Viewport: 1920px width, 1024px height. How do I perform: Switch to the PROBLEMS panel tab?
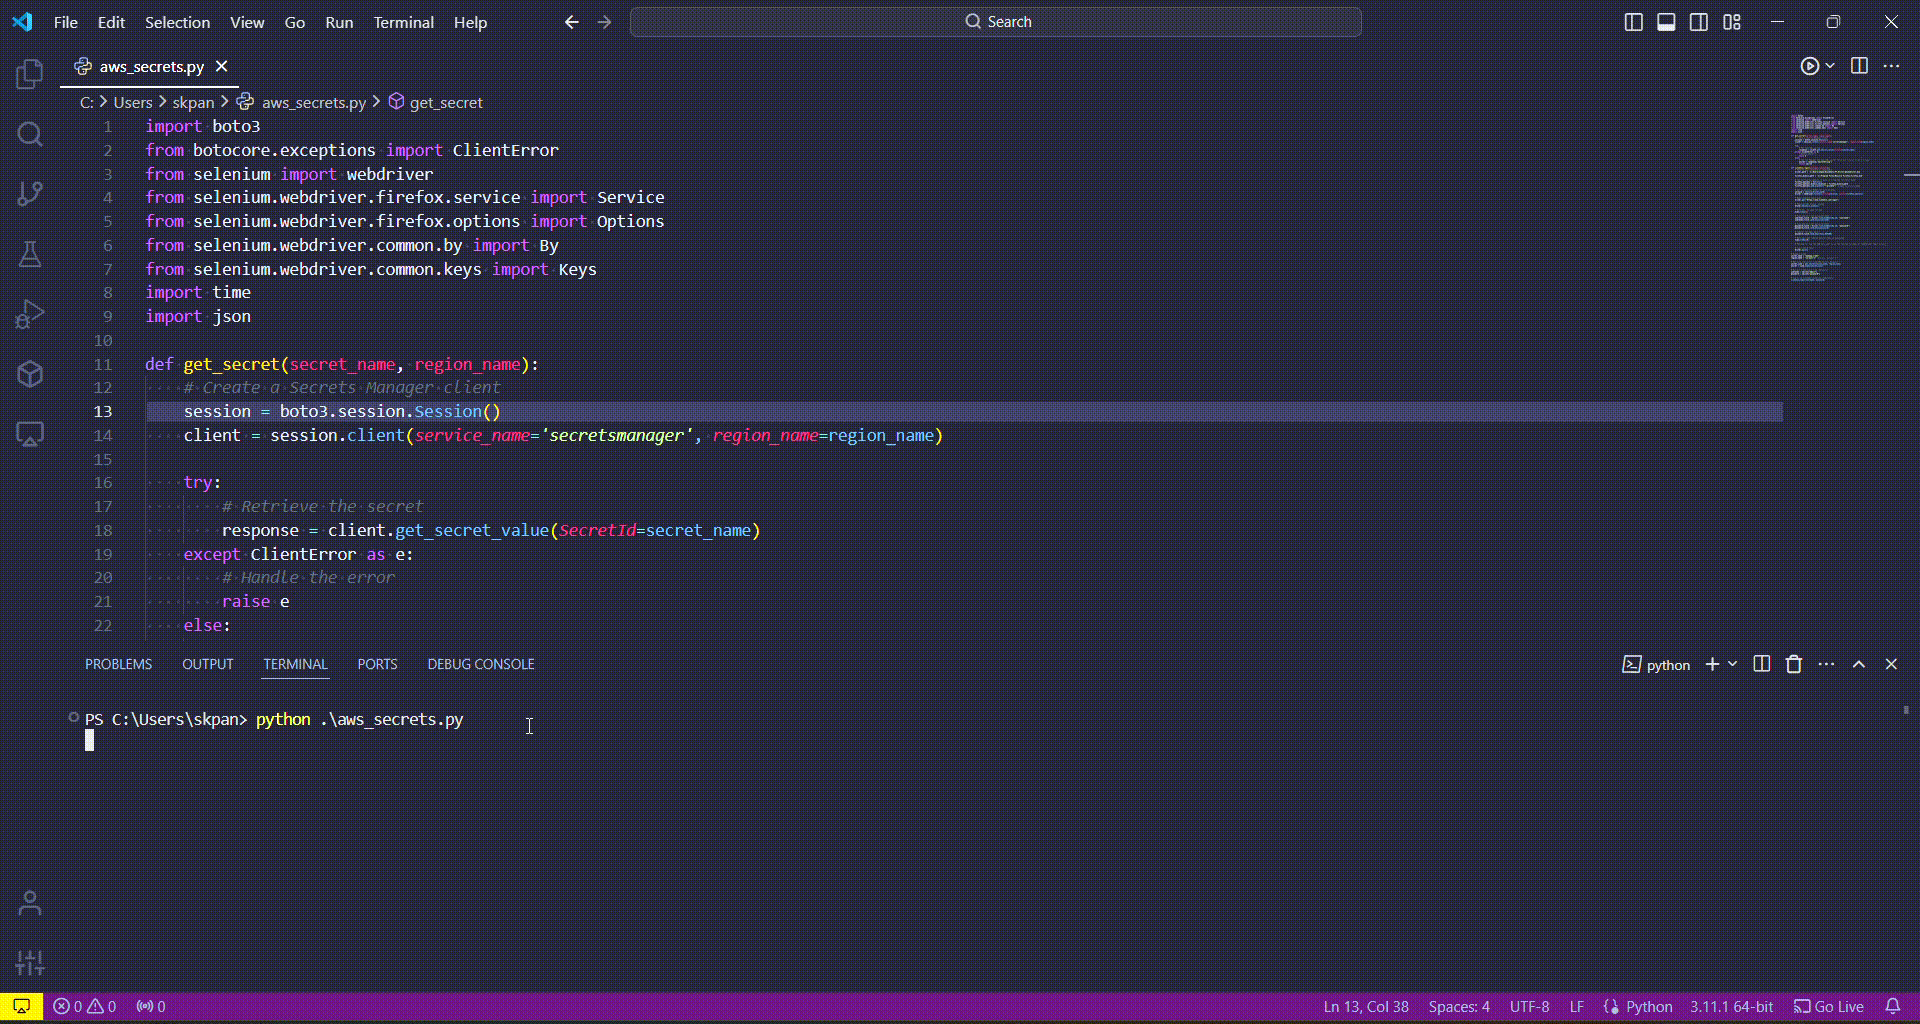[118, 664]
